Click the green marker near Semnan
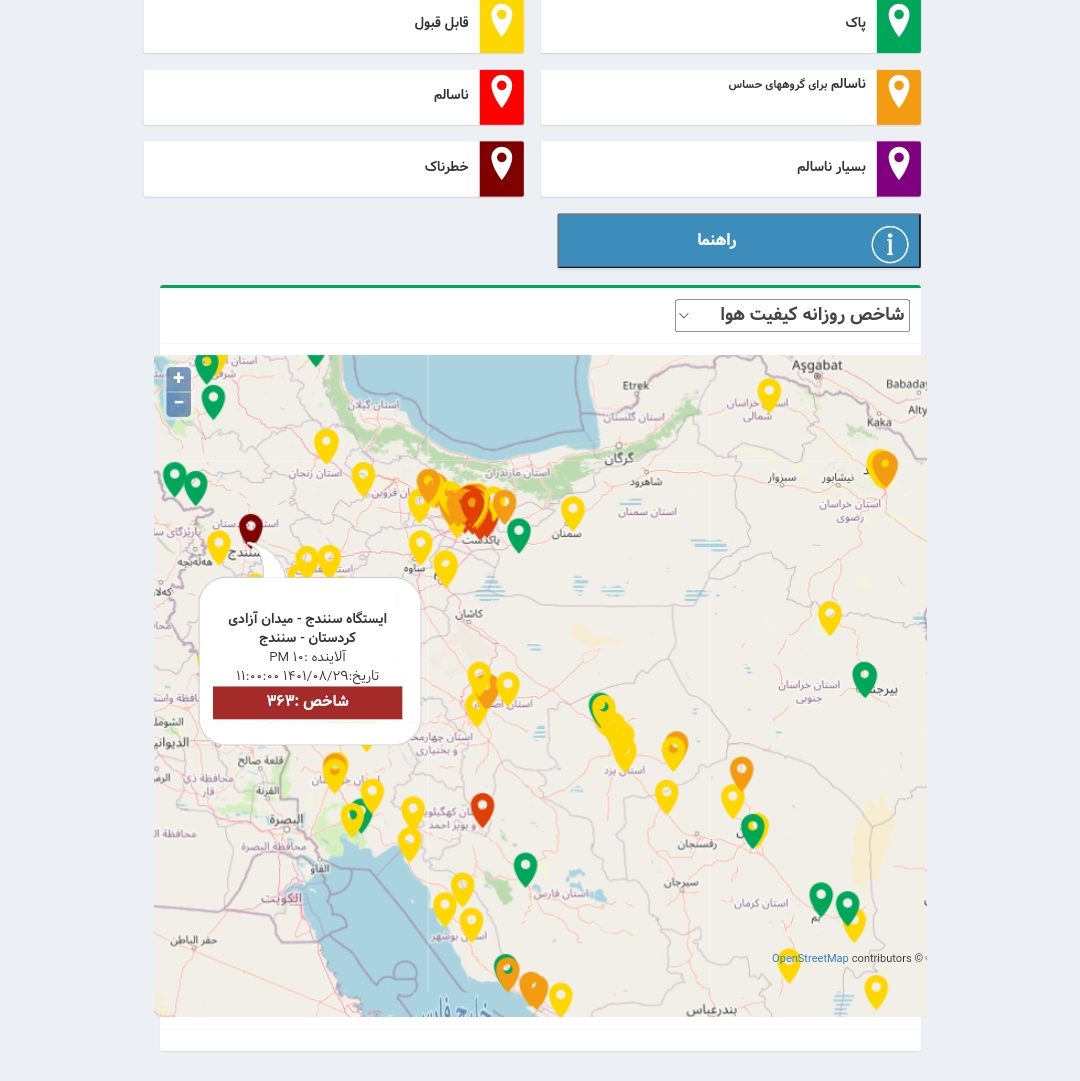 [518, 534]
